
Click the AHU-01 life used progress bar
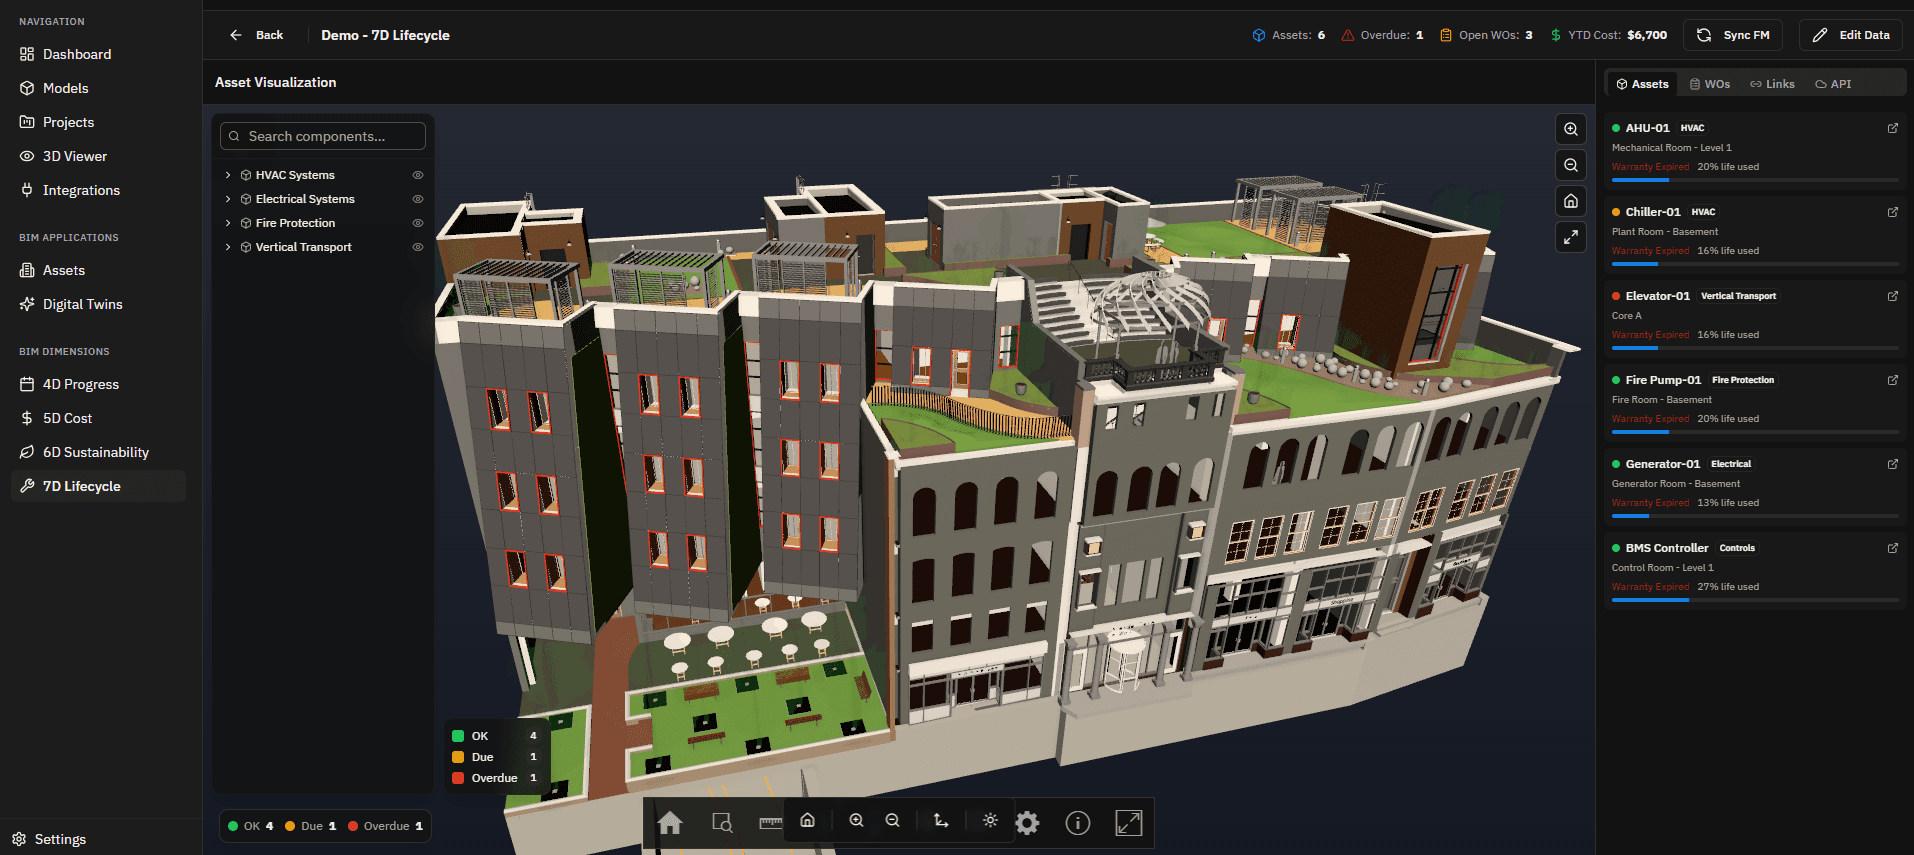(x=1755, y=180)
